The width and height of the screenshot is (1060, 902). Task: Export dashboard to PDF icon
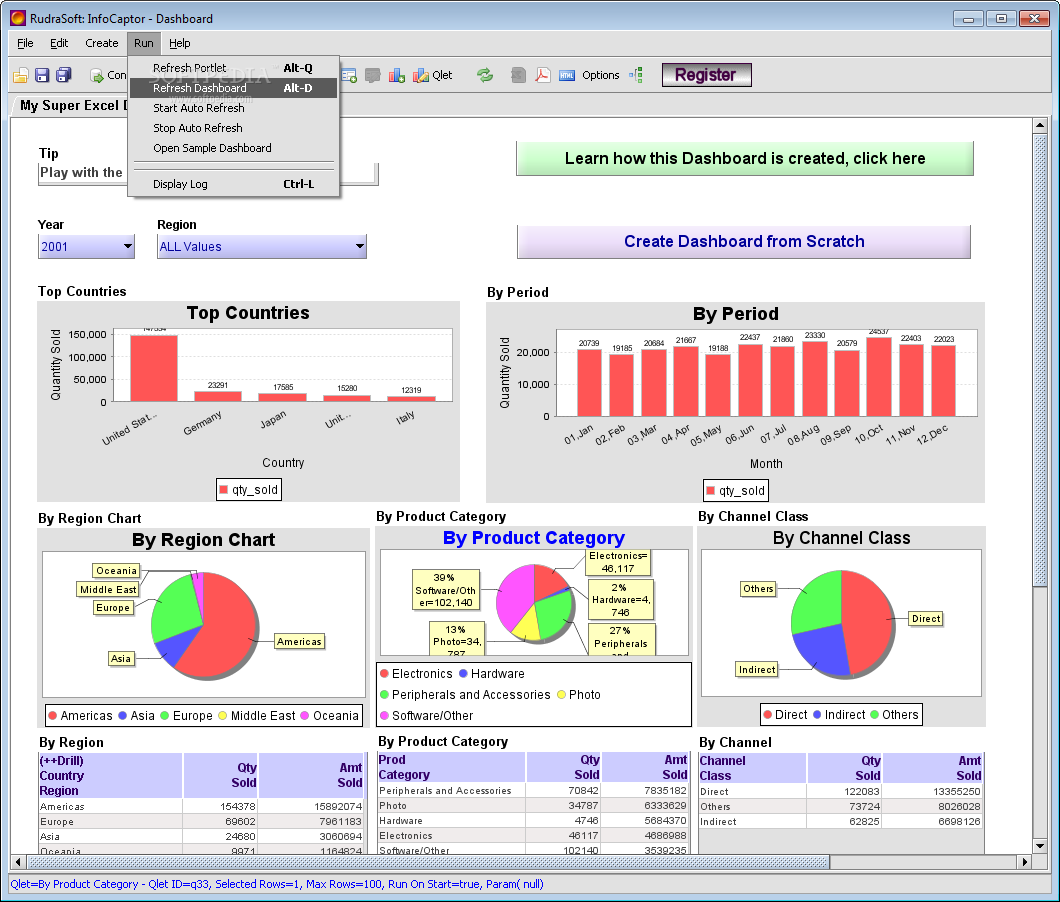tap(542, 75)
